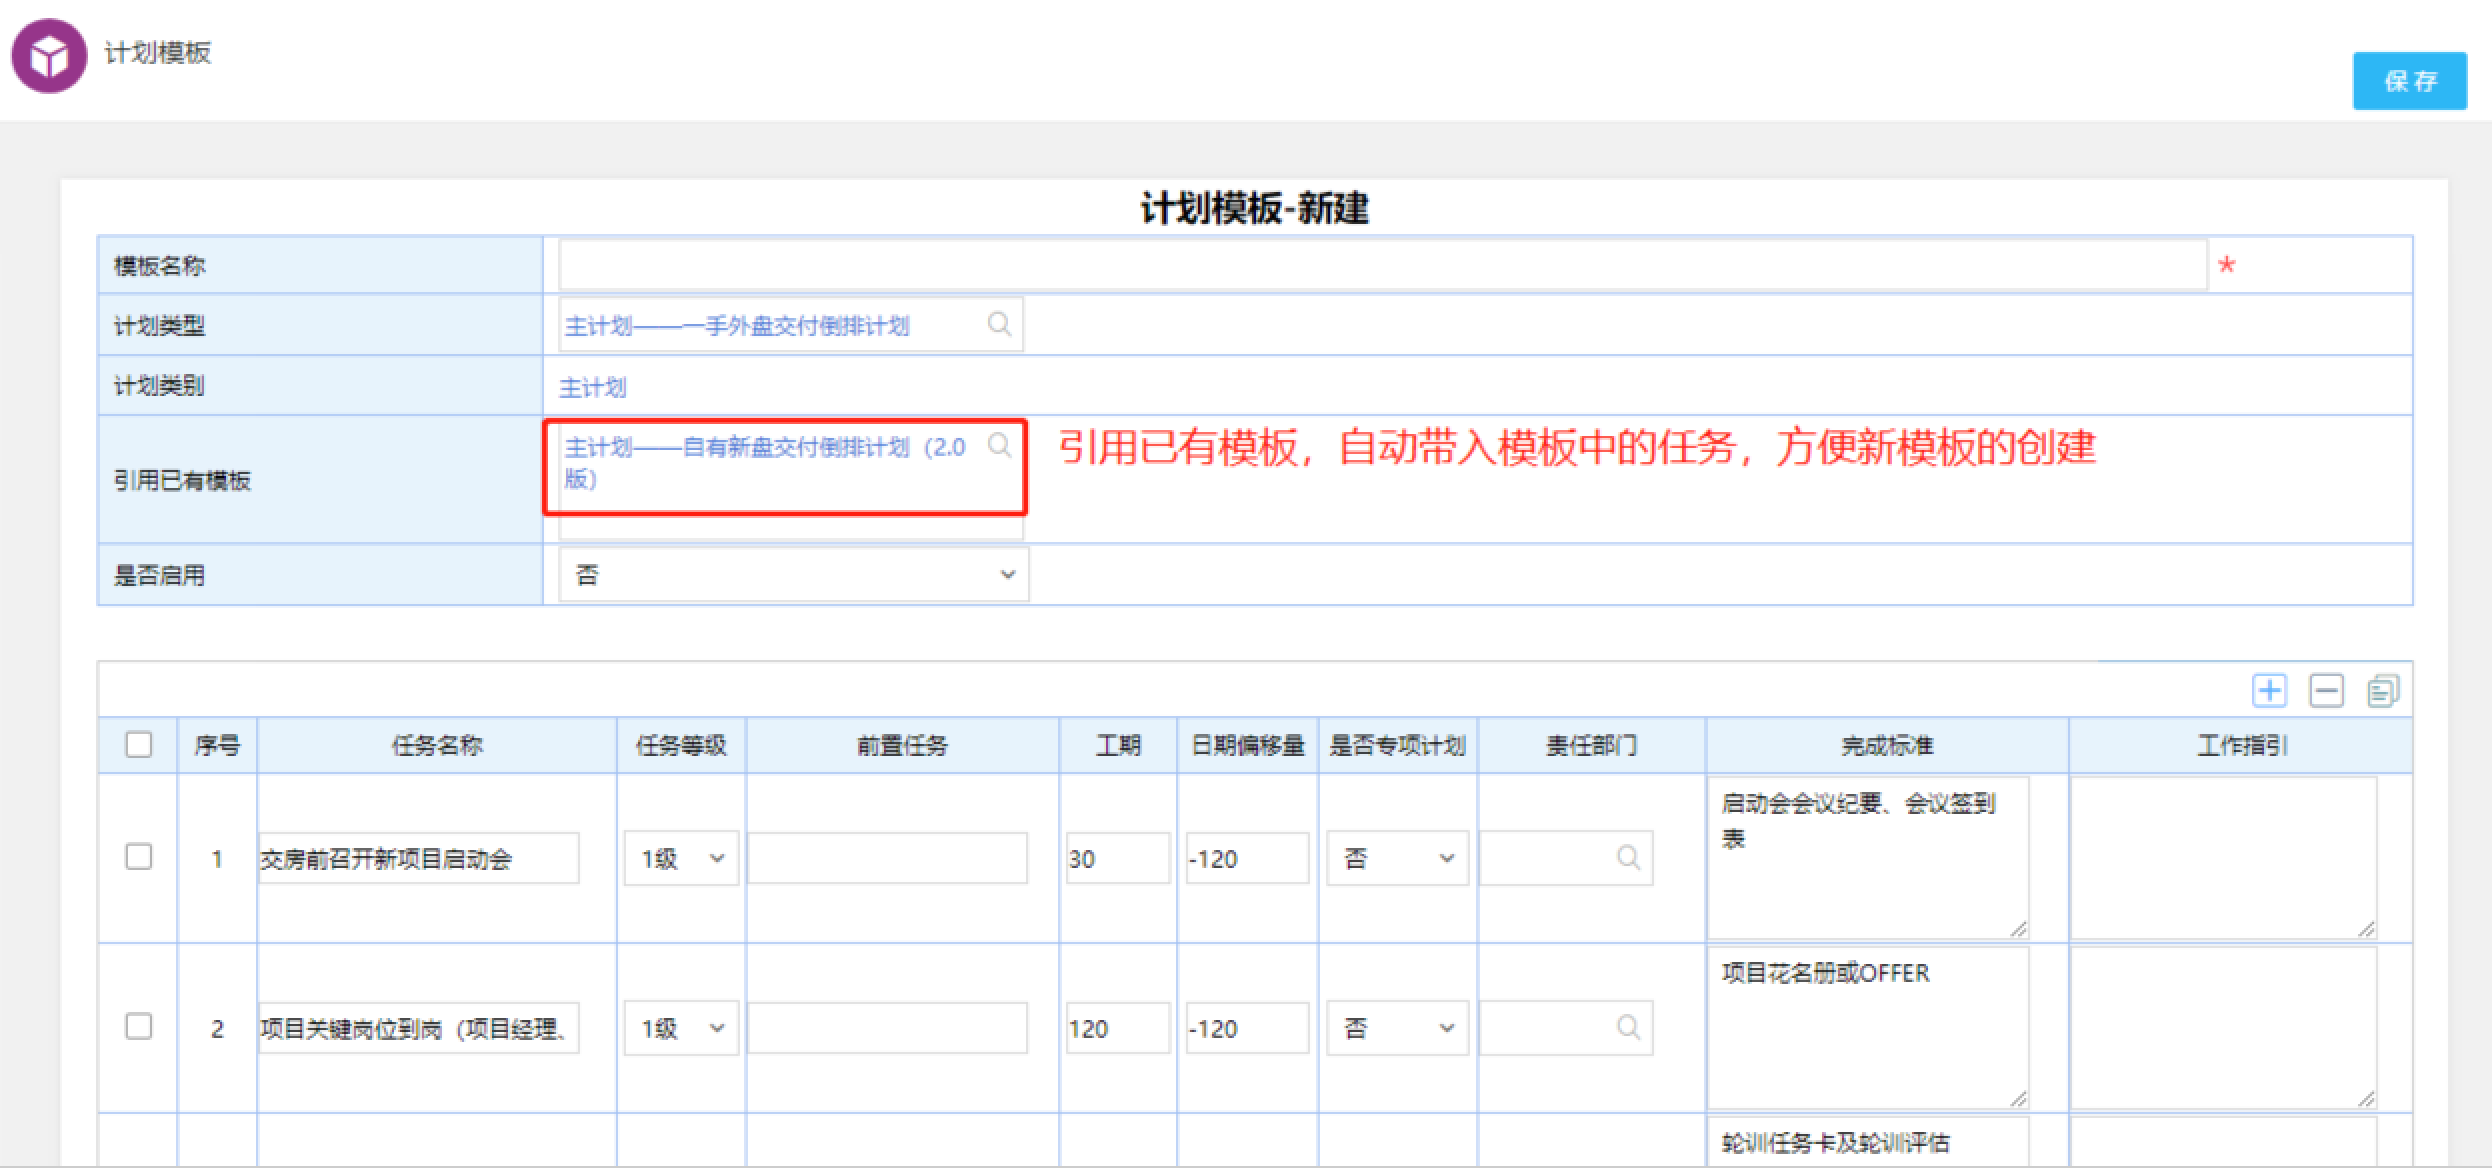Check the row 2 checkbox
This screenshot has height=1168, width=2492.
pyautogui.click(x=139, y=1027)
